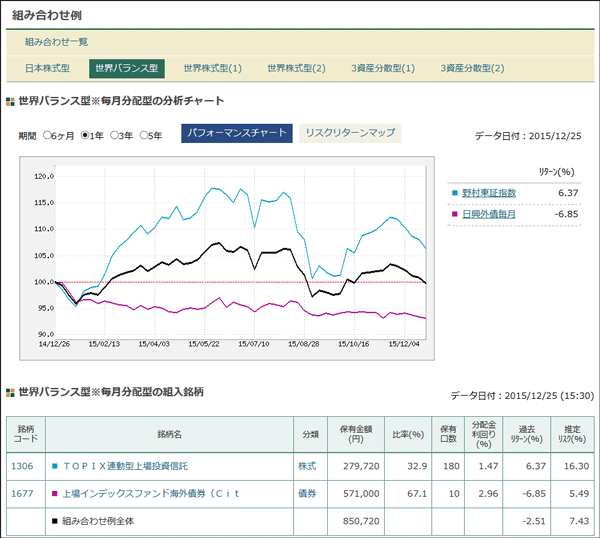Open stock code 1306 link

23,465
